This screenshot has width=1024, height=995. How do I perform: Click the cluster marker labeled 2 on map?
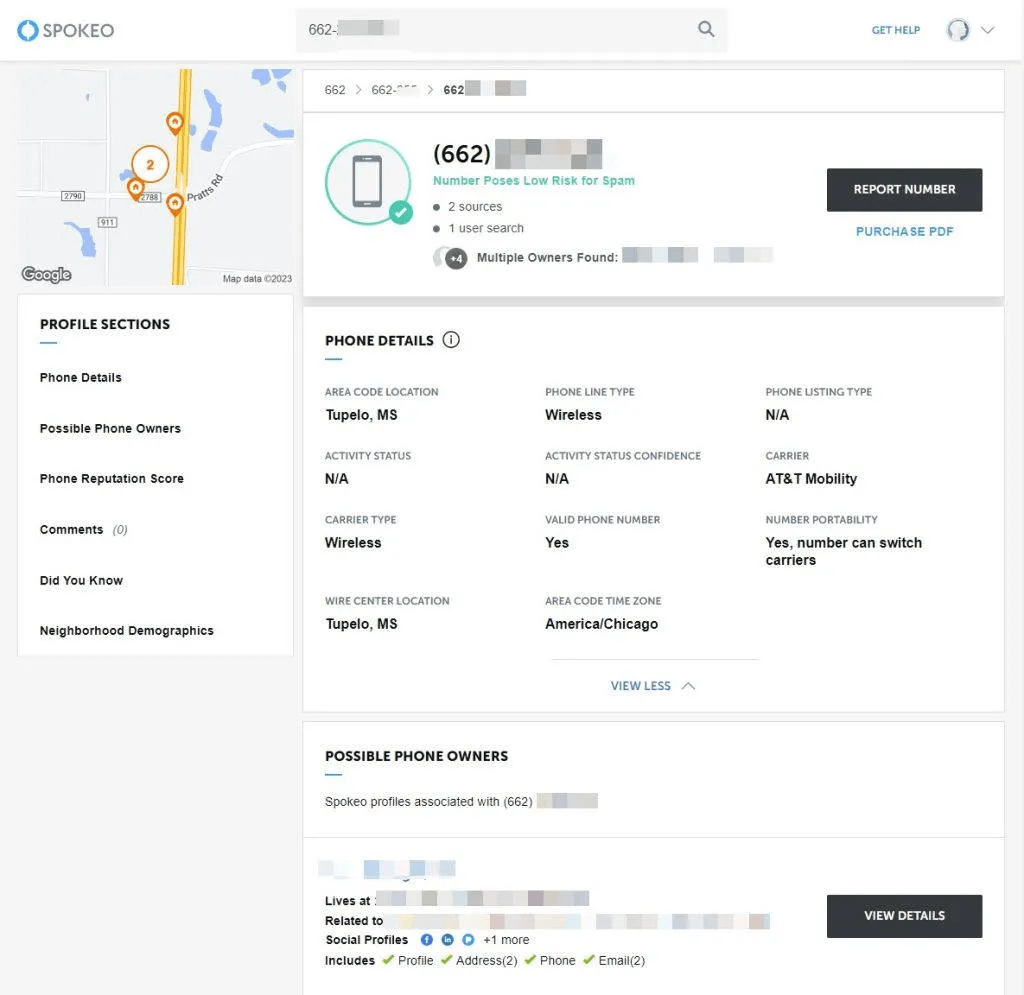150,164
